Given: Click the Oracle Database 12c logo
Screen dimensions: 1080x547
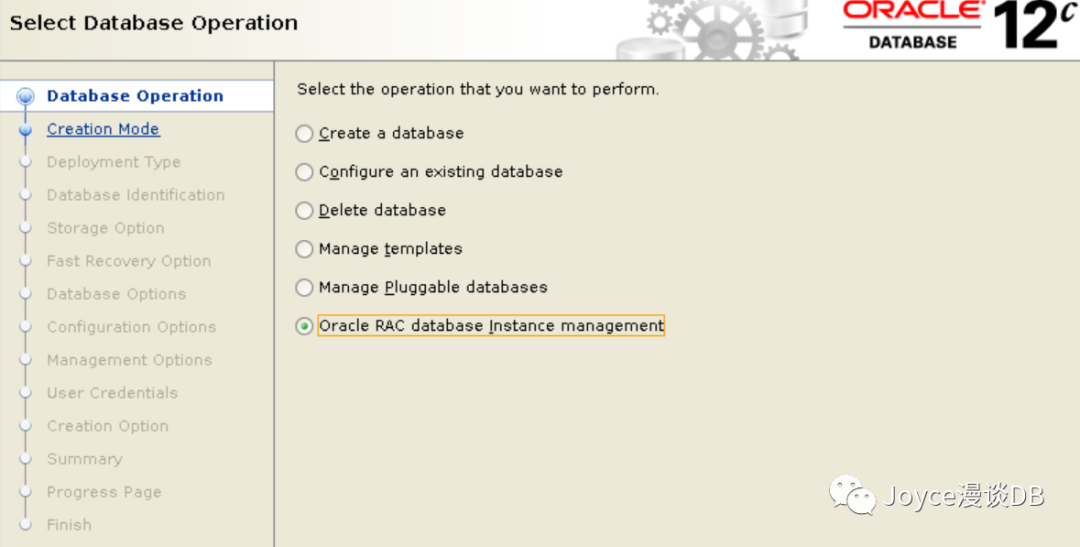Looking at the screenshot, I should pos(958,25).
